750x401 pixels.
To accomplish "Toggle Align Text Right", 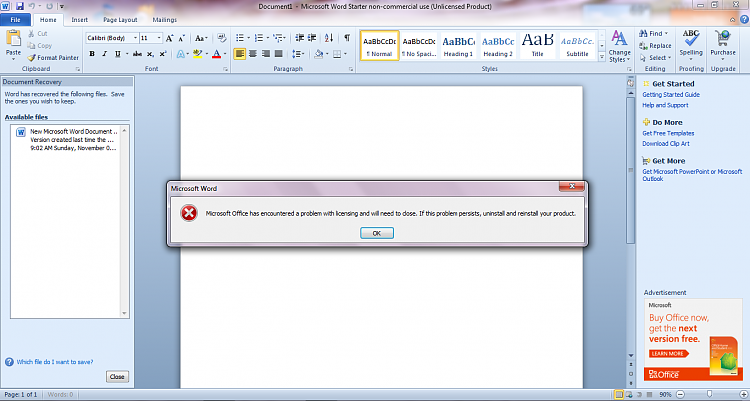I will pos(265,54).
